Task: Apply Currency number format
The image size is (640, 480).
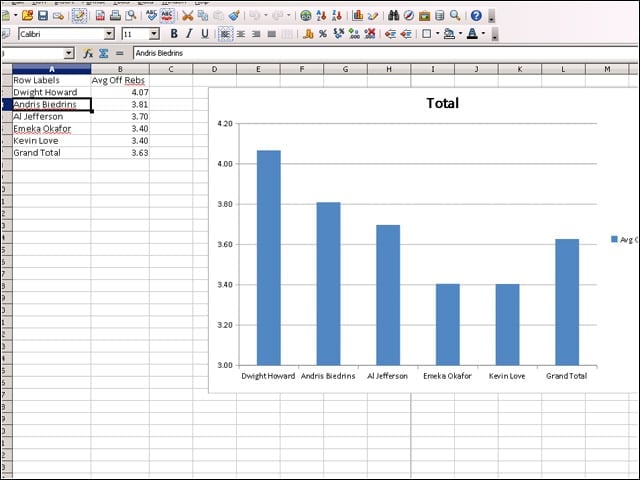Action: click(x=308, y=34)
